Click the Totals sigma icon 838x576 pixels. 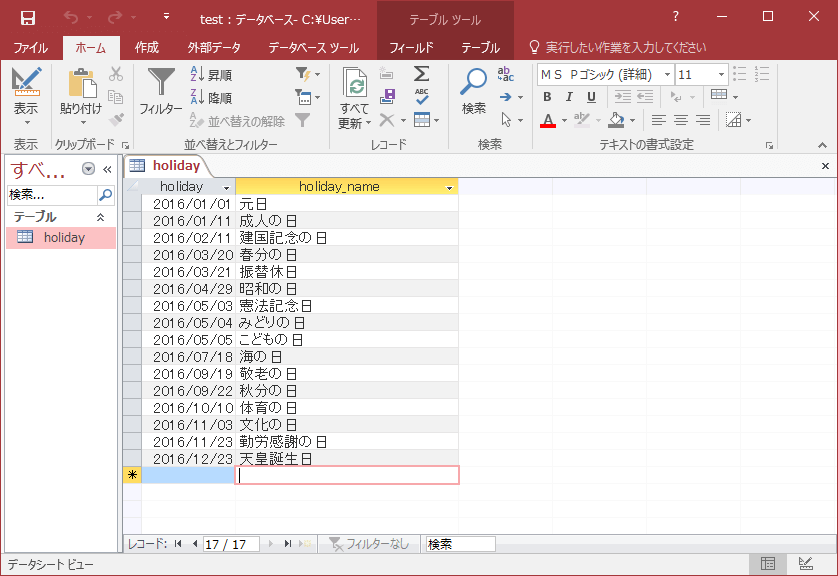coord(422,74)
